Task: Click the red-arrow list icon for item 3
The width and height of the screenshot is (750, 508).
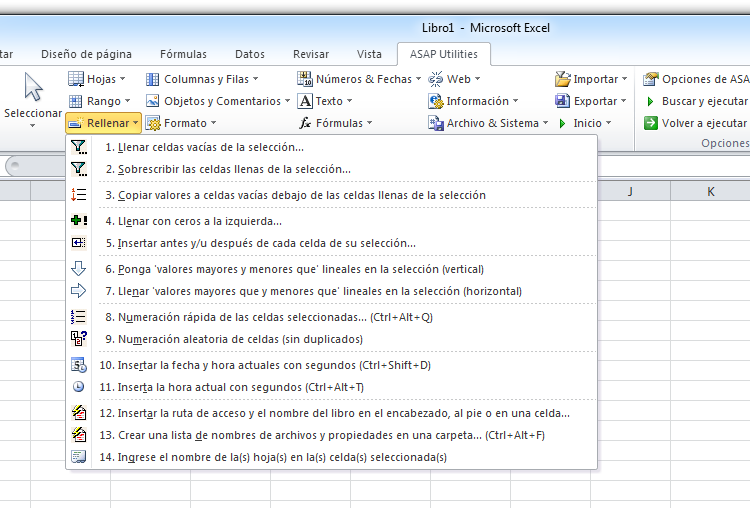Action: click(x=78, y=195)
